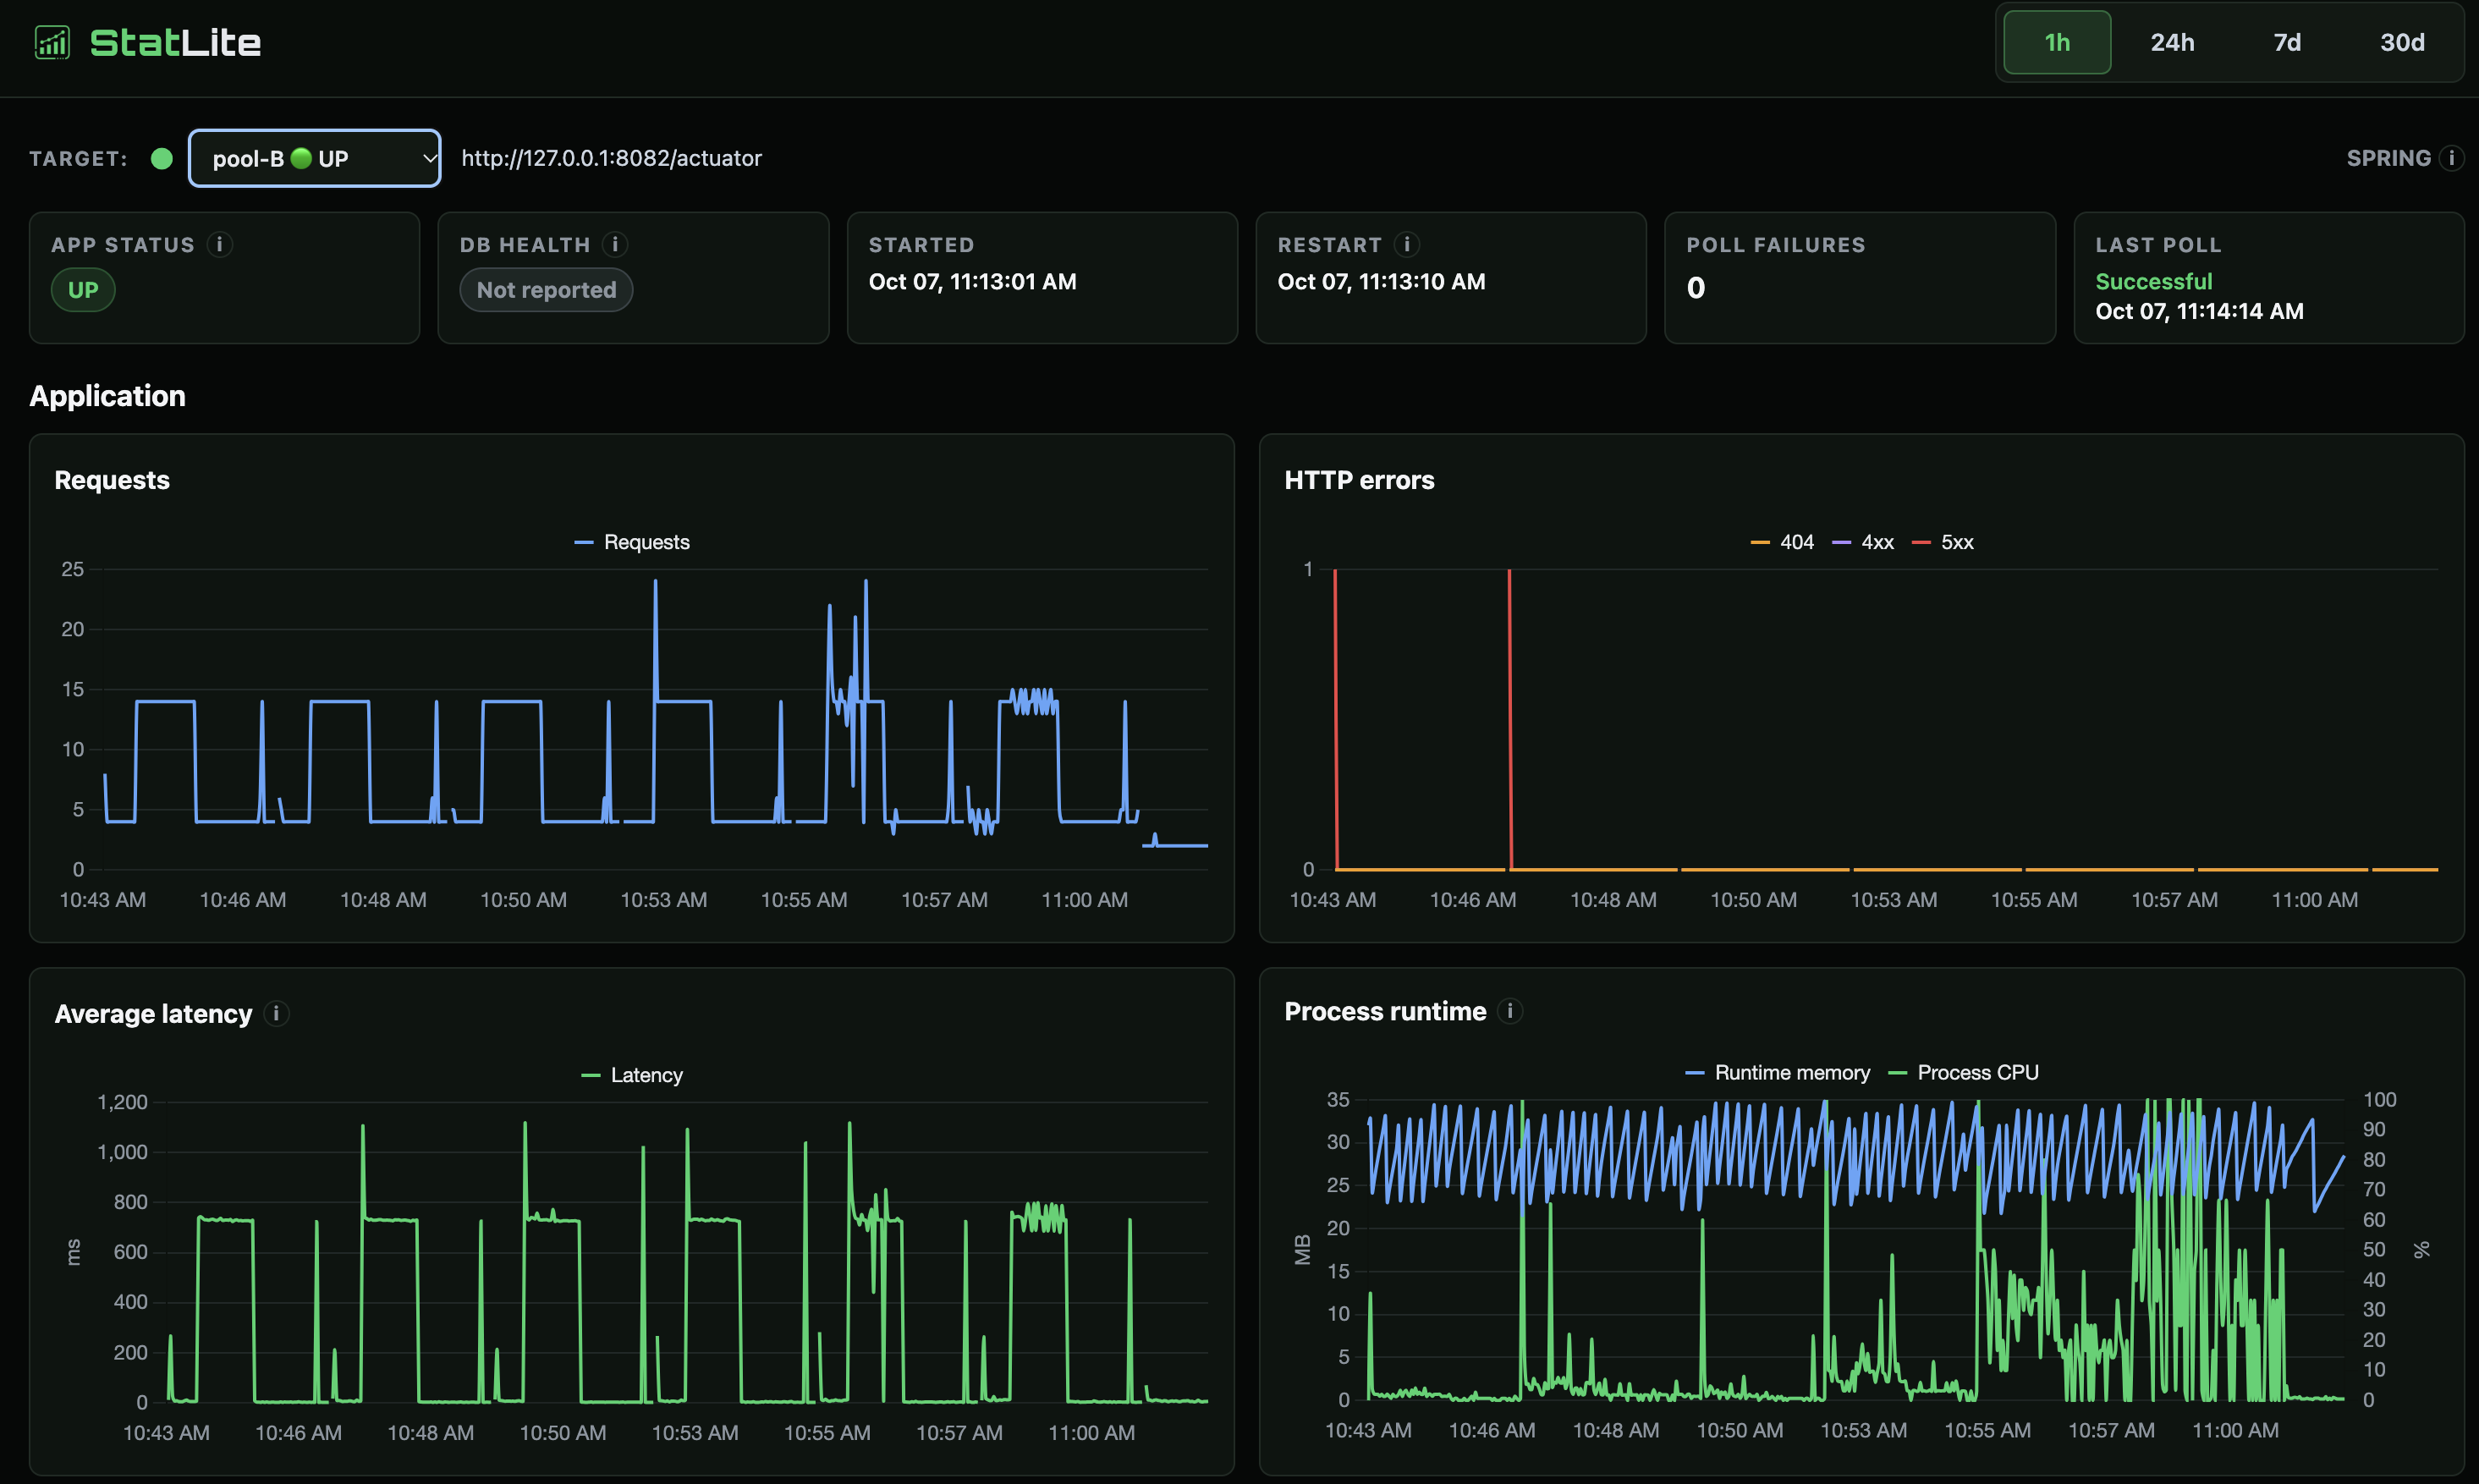This screenshot has height=1484, width=2479.
Task: Click the StatLite bar chart logo icon
Action: click(52, 42)
